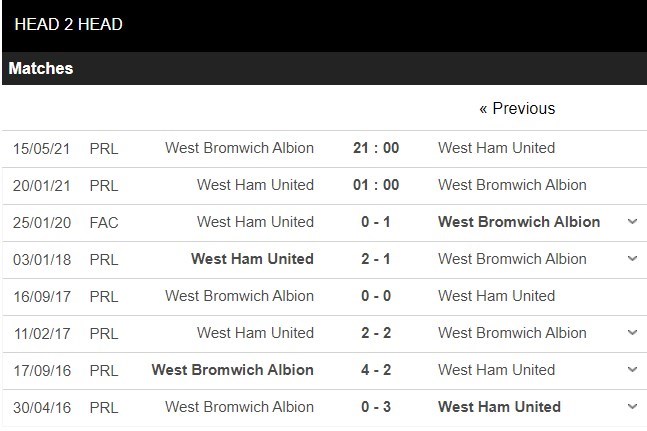Screen dimensions: 647x431
Task: Go to « Previous matches
Action: tap(516, 108)
